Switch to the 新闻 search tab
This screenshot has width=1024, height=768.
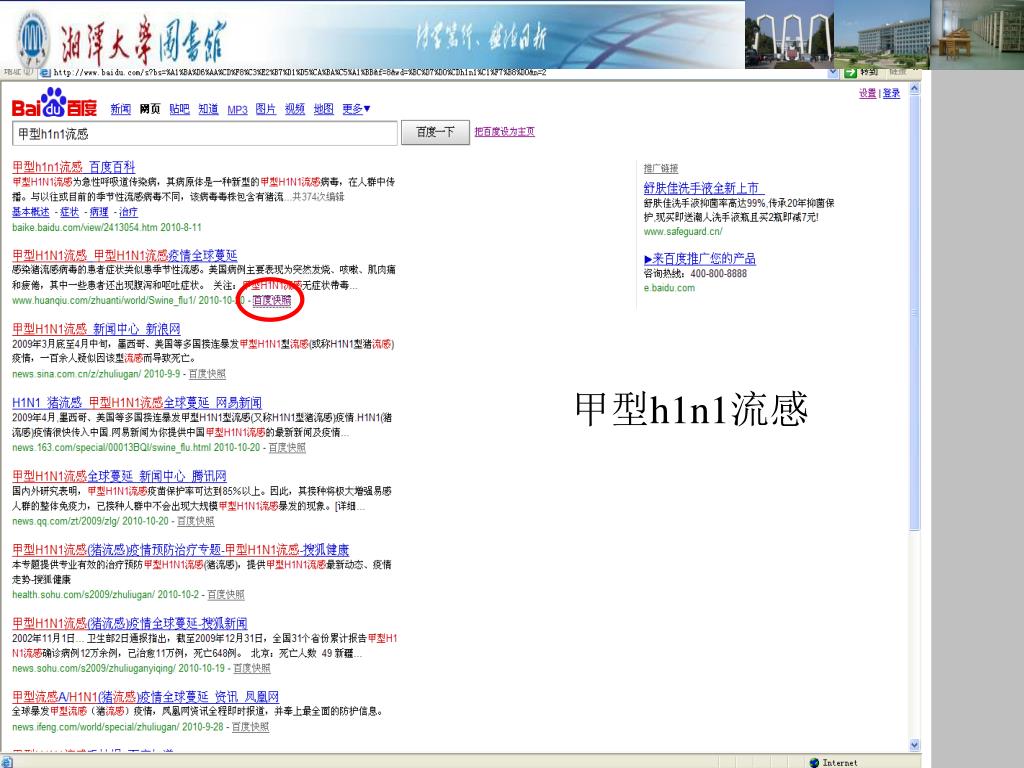tap(121, 109)
